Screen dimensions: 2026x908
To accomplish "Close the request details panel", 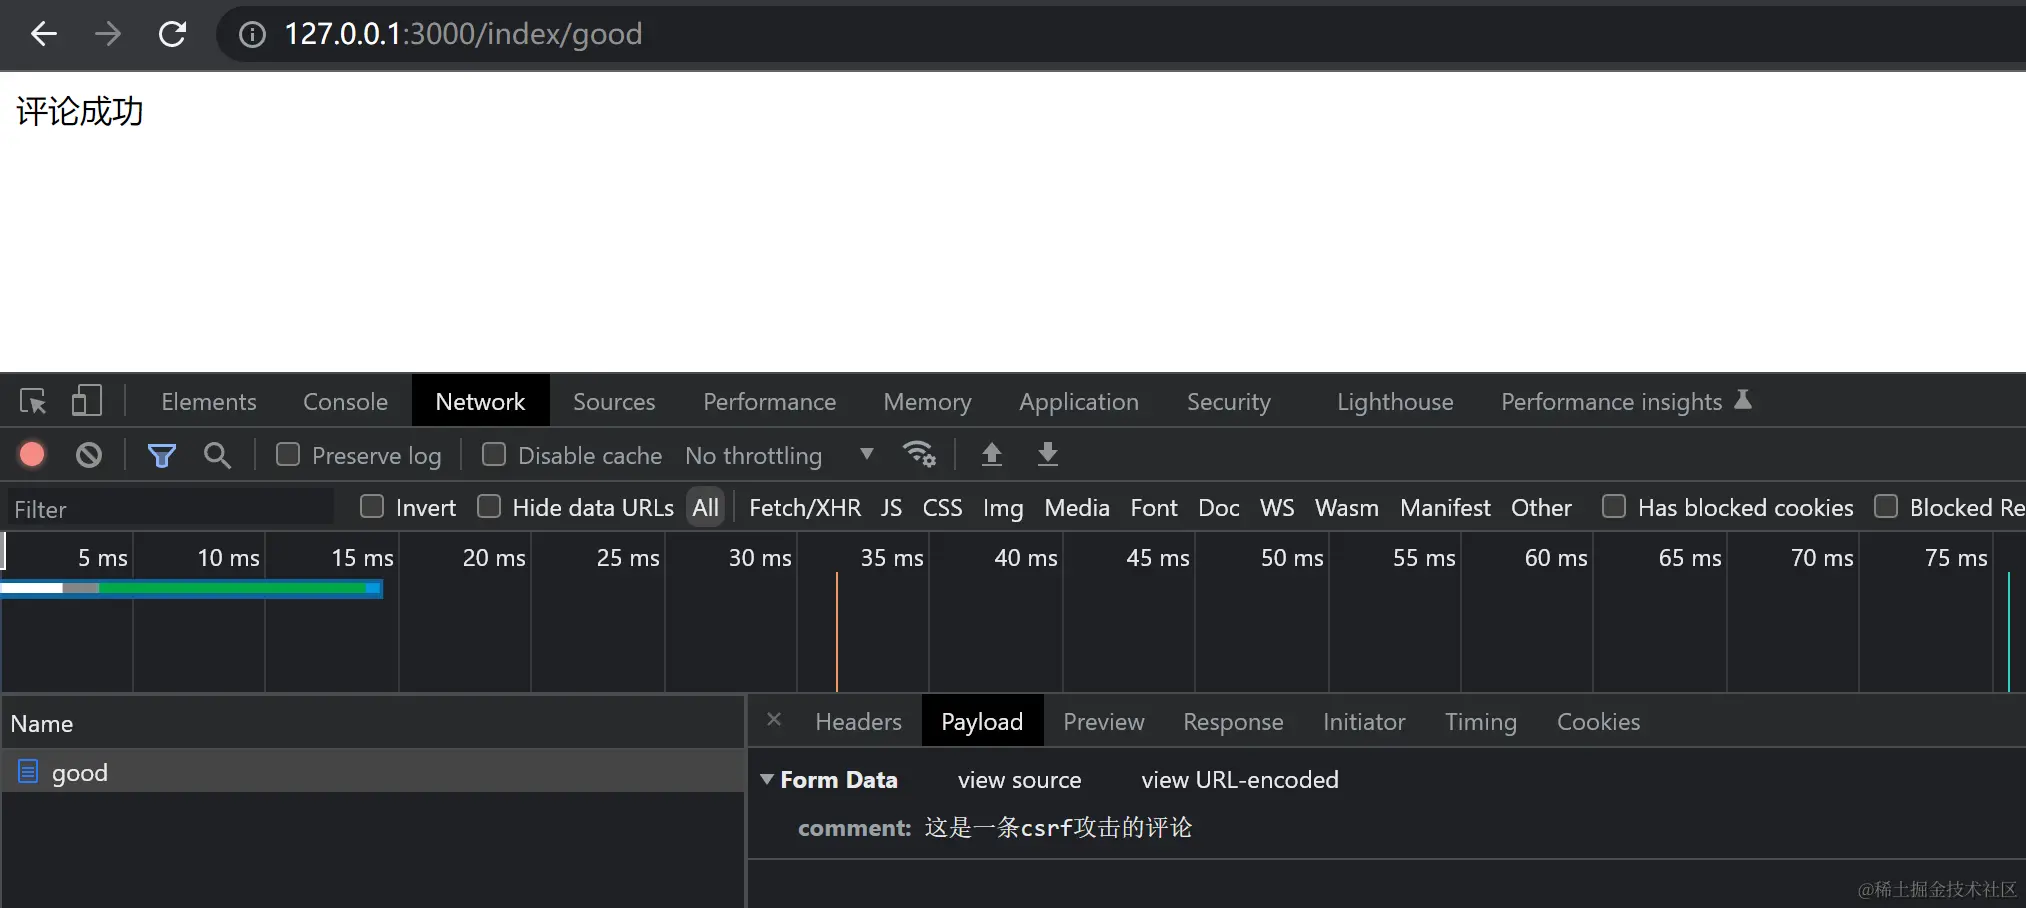I will tap(774, 720).
